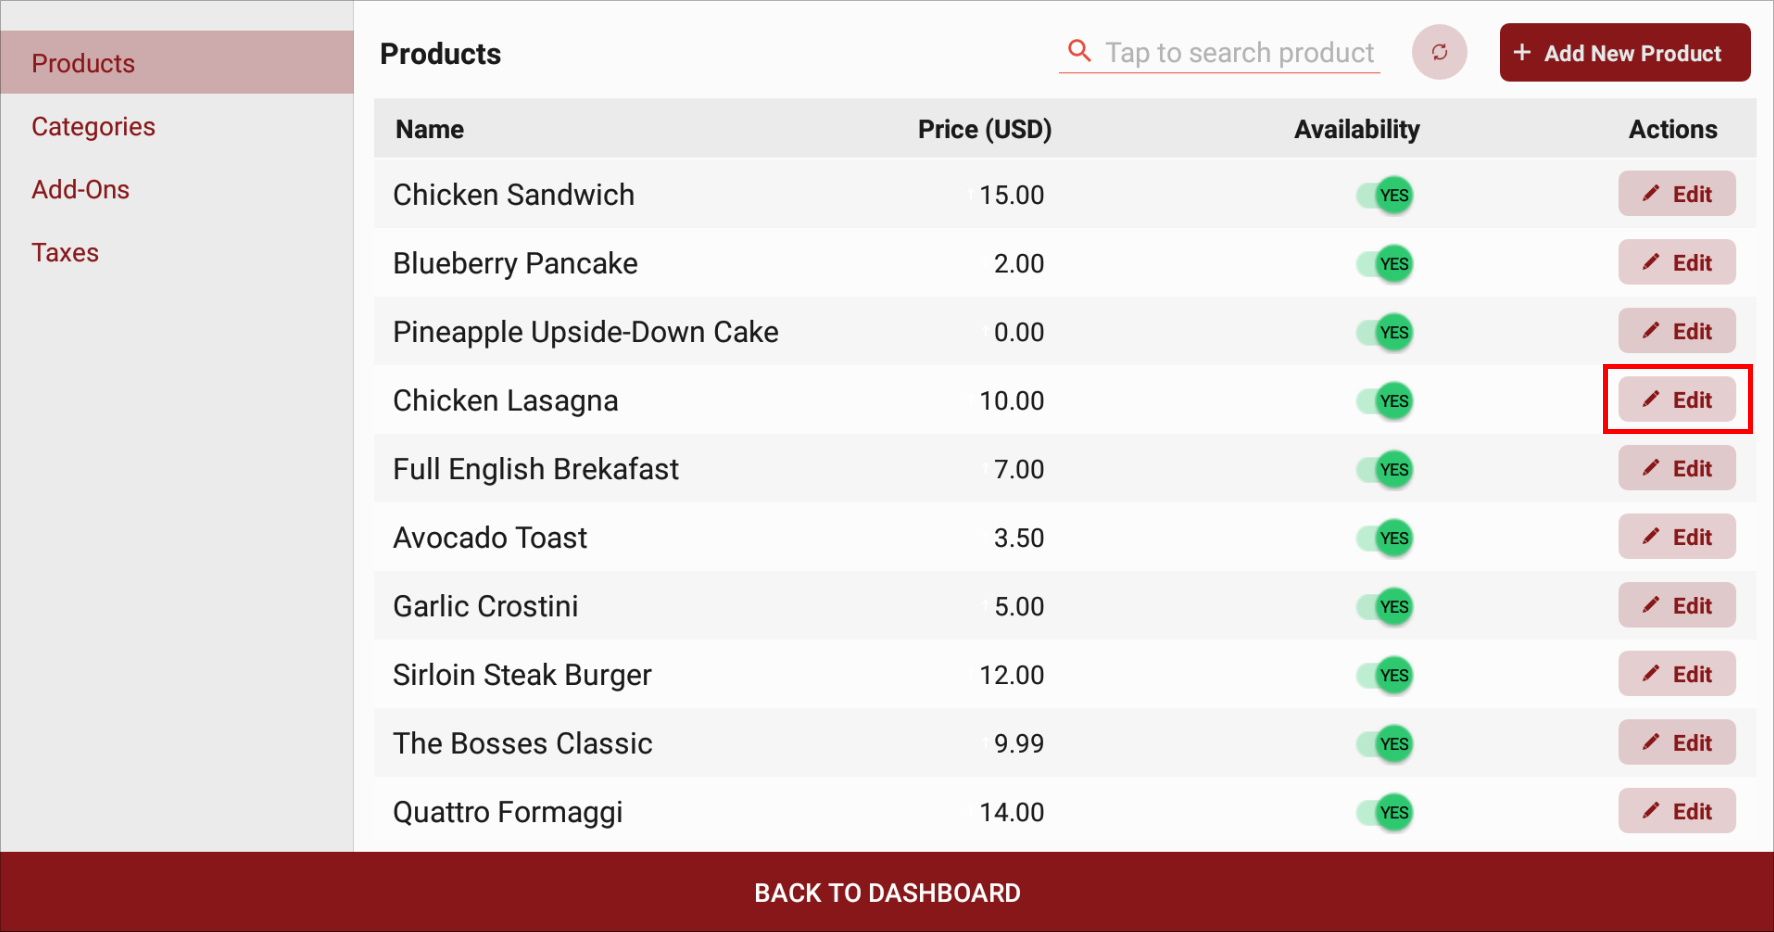
Task: Click the plus icon on Add New Product
Action: 1522,52
